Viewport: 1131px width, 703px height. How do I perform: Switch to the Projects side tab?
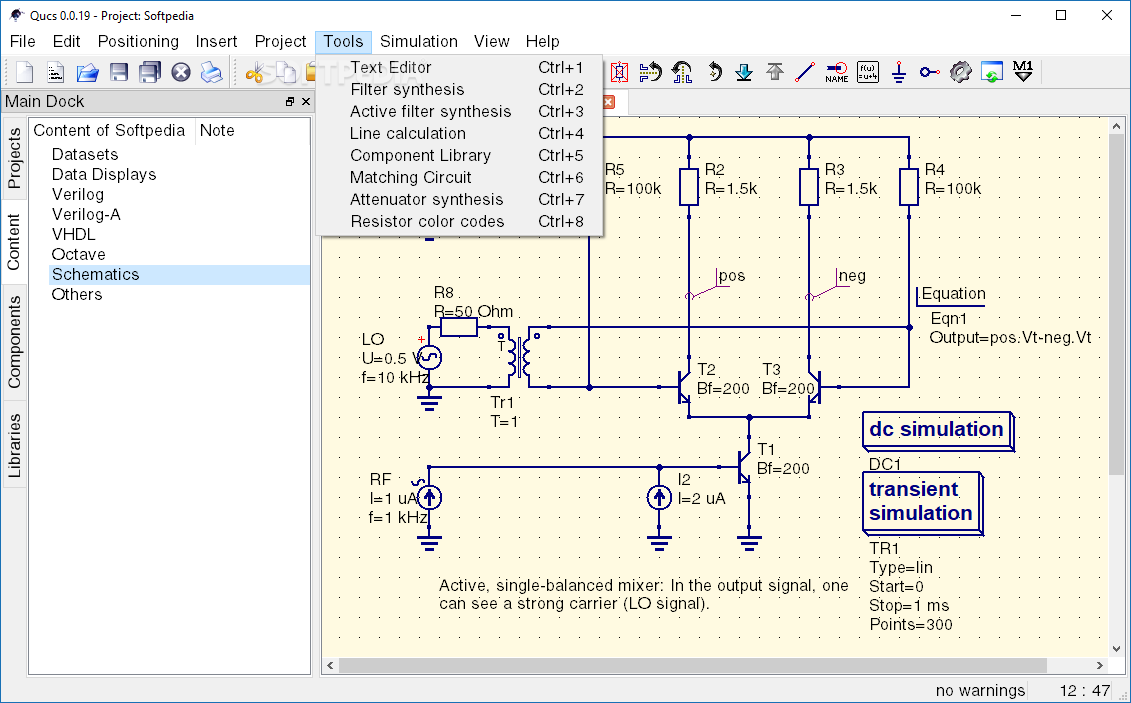[x=14, y=157]
